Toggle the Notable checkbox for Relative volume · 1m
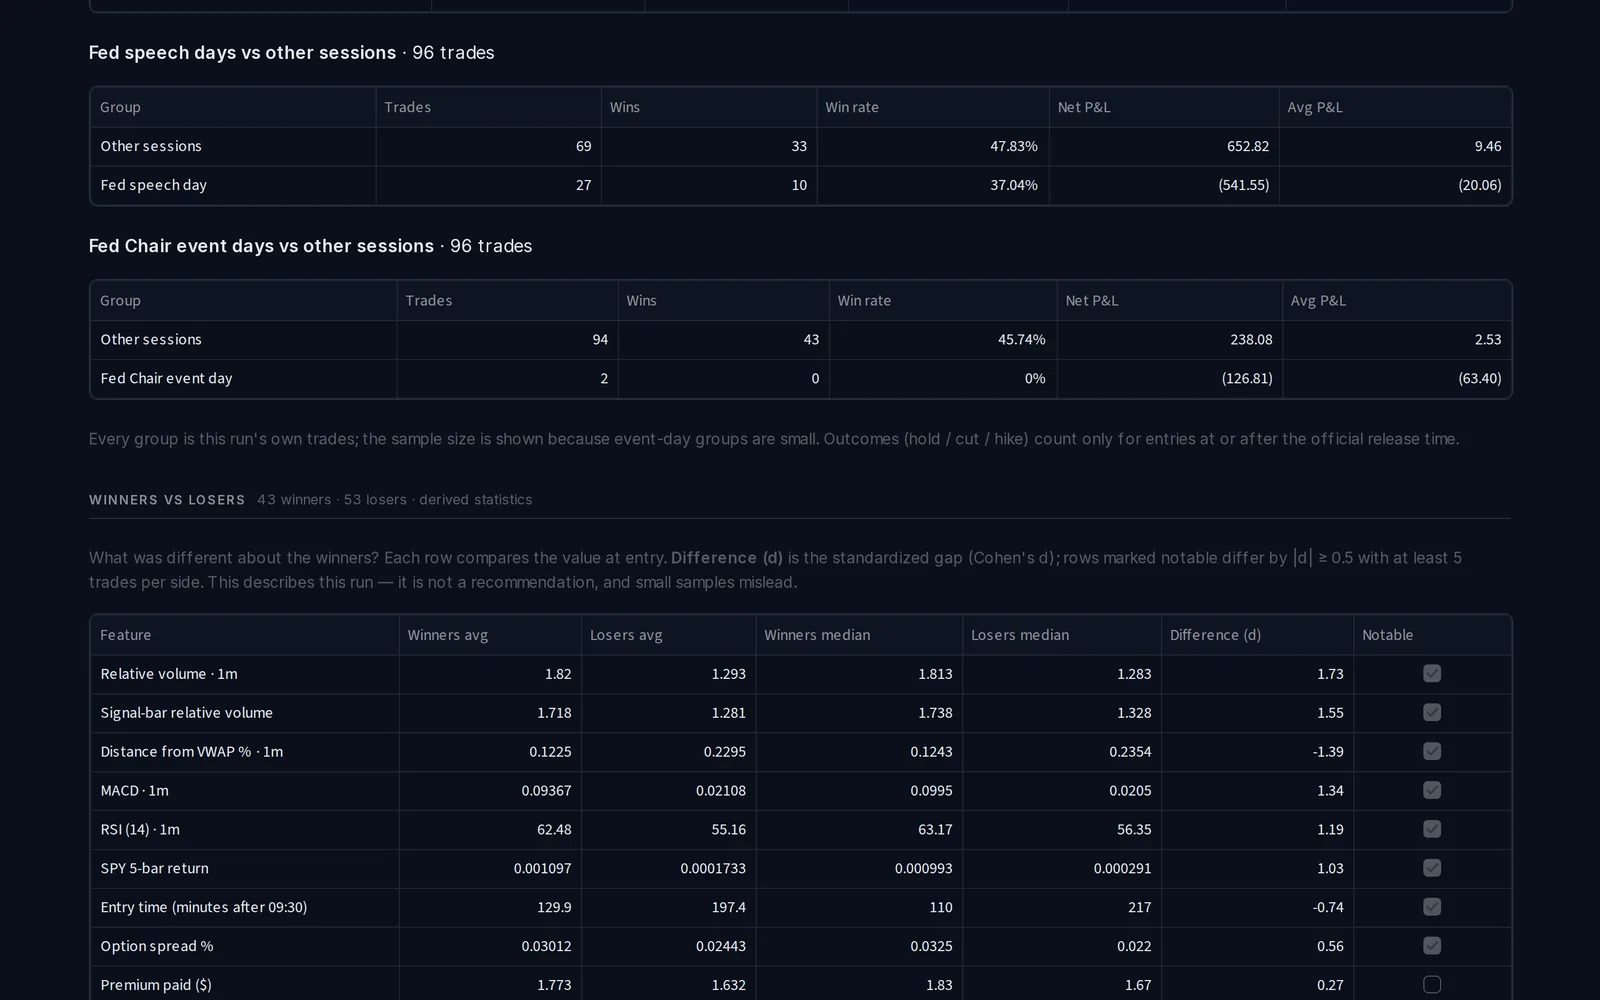 tap(1432, 674)
